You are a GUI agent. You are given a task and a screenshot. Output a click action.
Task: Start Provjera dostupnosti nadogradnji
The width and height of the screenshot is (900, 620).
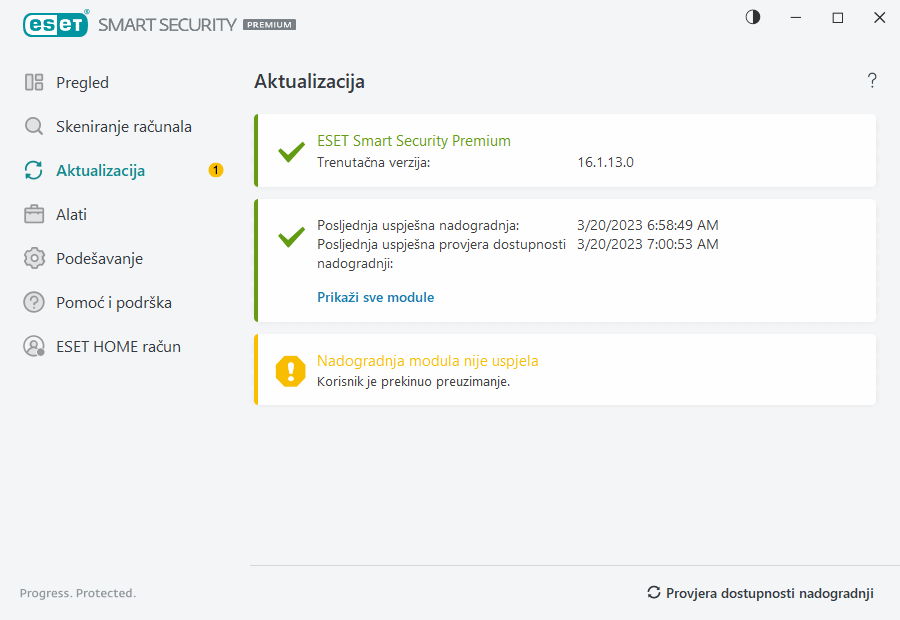coord(770,593)
